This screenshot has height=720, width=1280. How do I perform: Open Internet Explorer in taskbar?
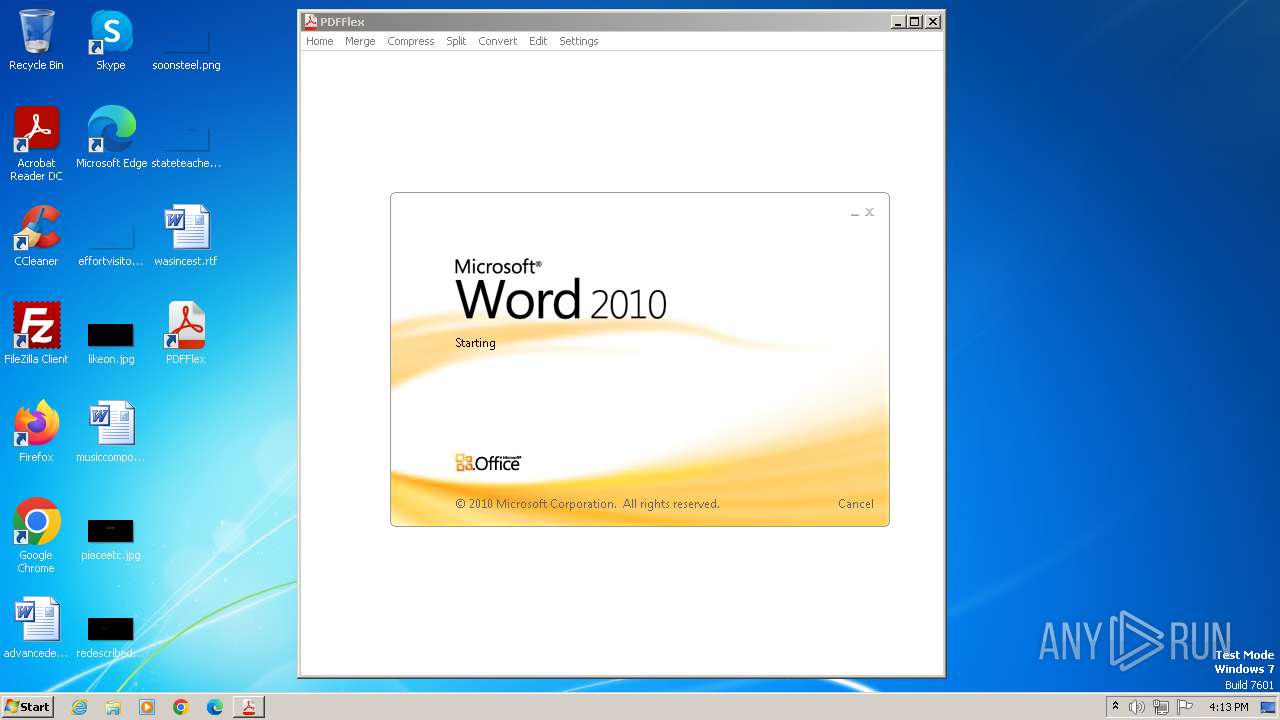click(x=79, y=707)
